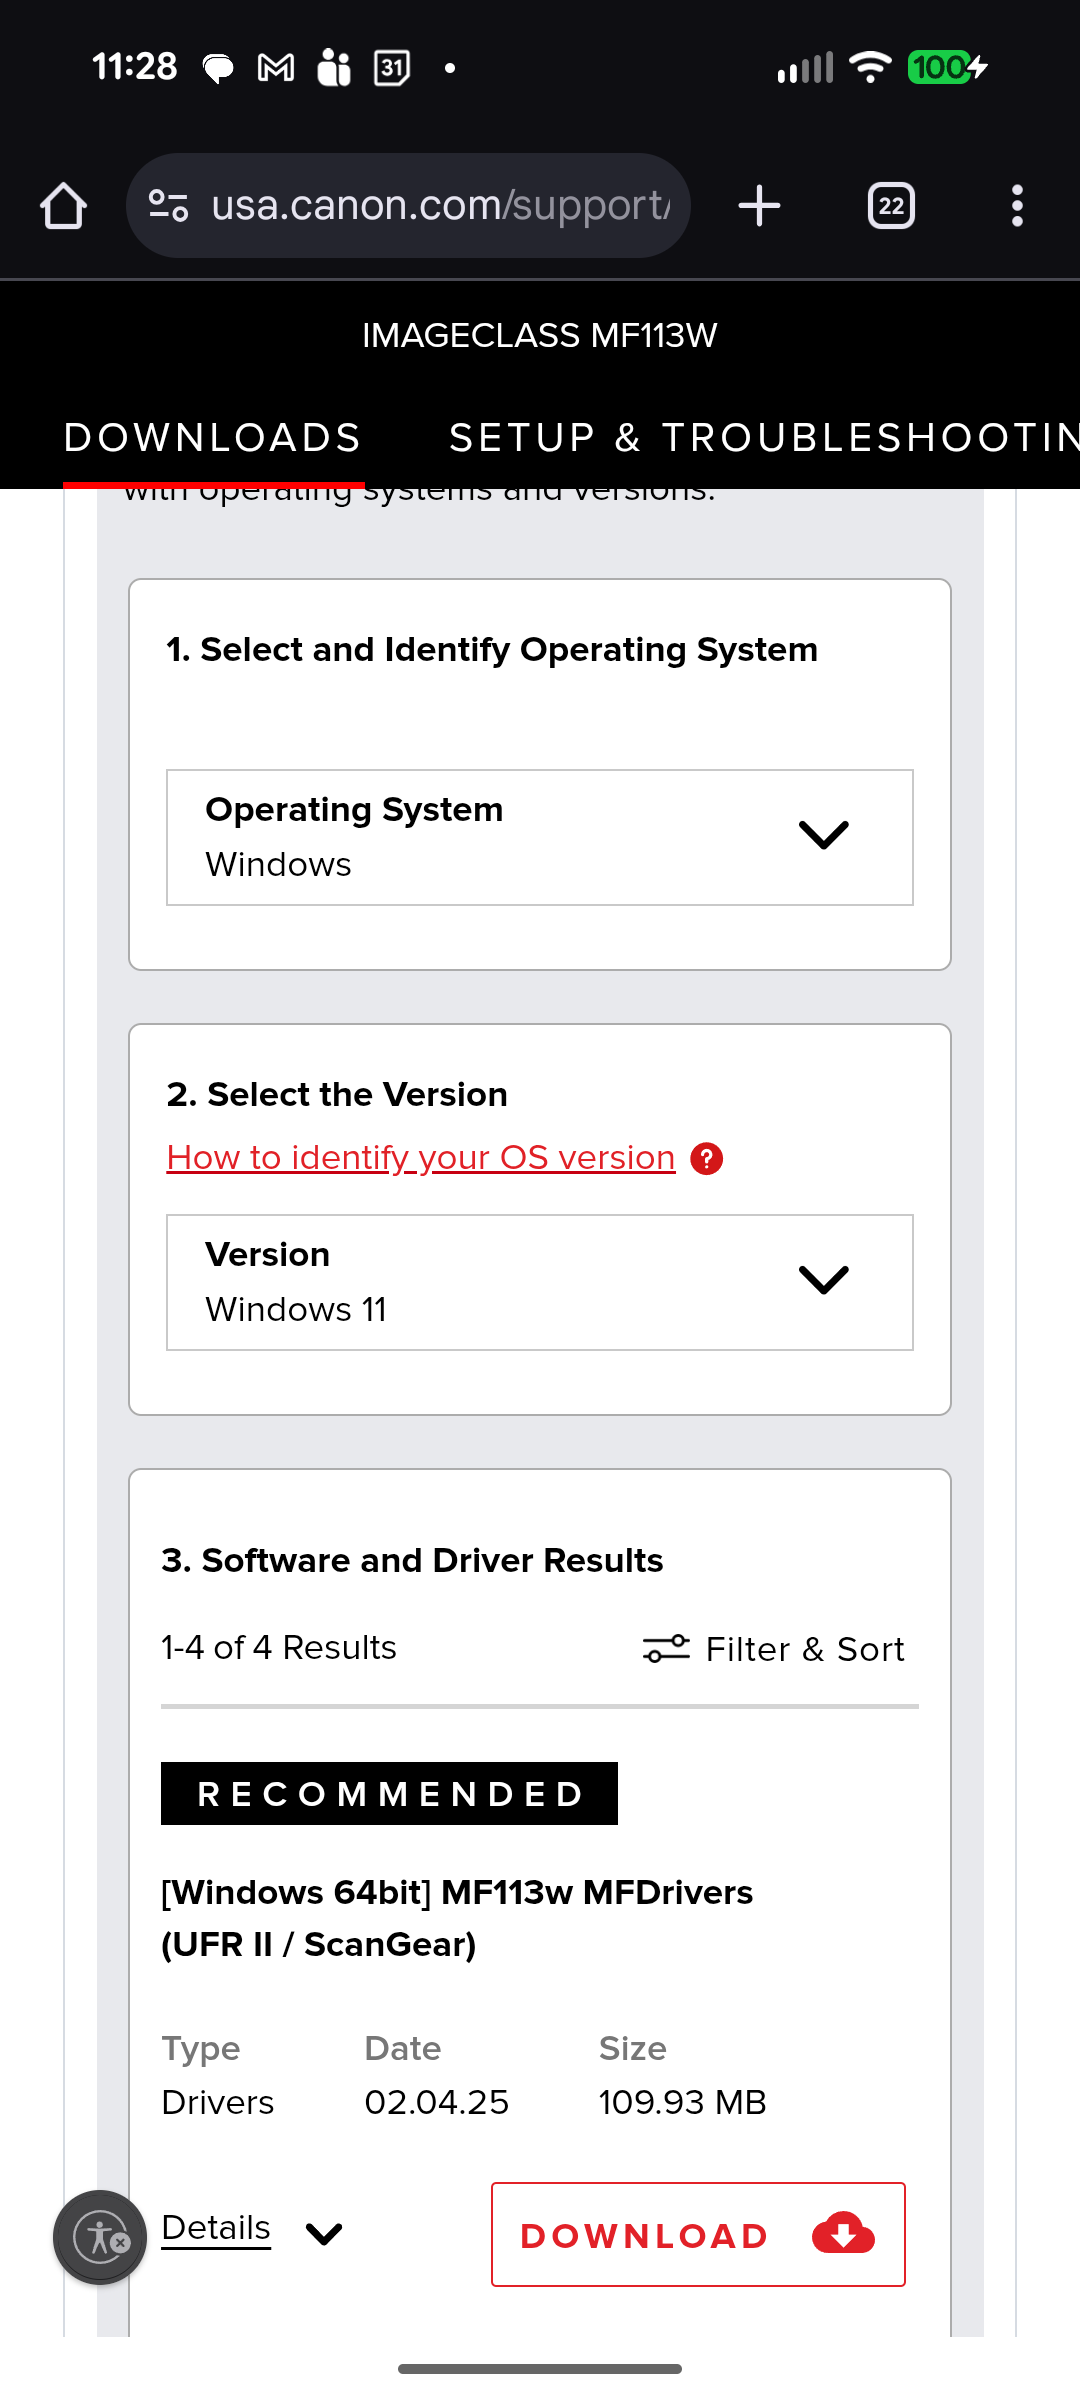Tap the red cloud download icon
This screenshot has width=1080, height=2400.
843,2234
